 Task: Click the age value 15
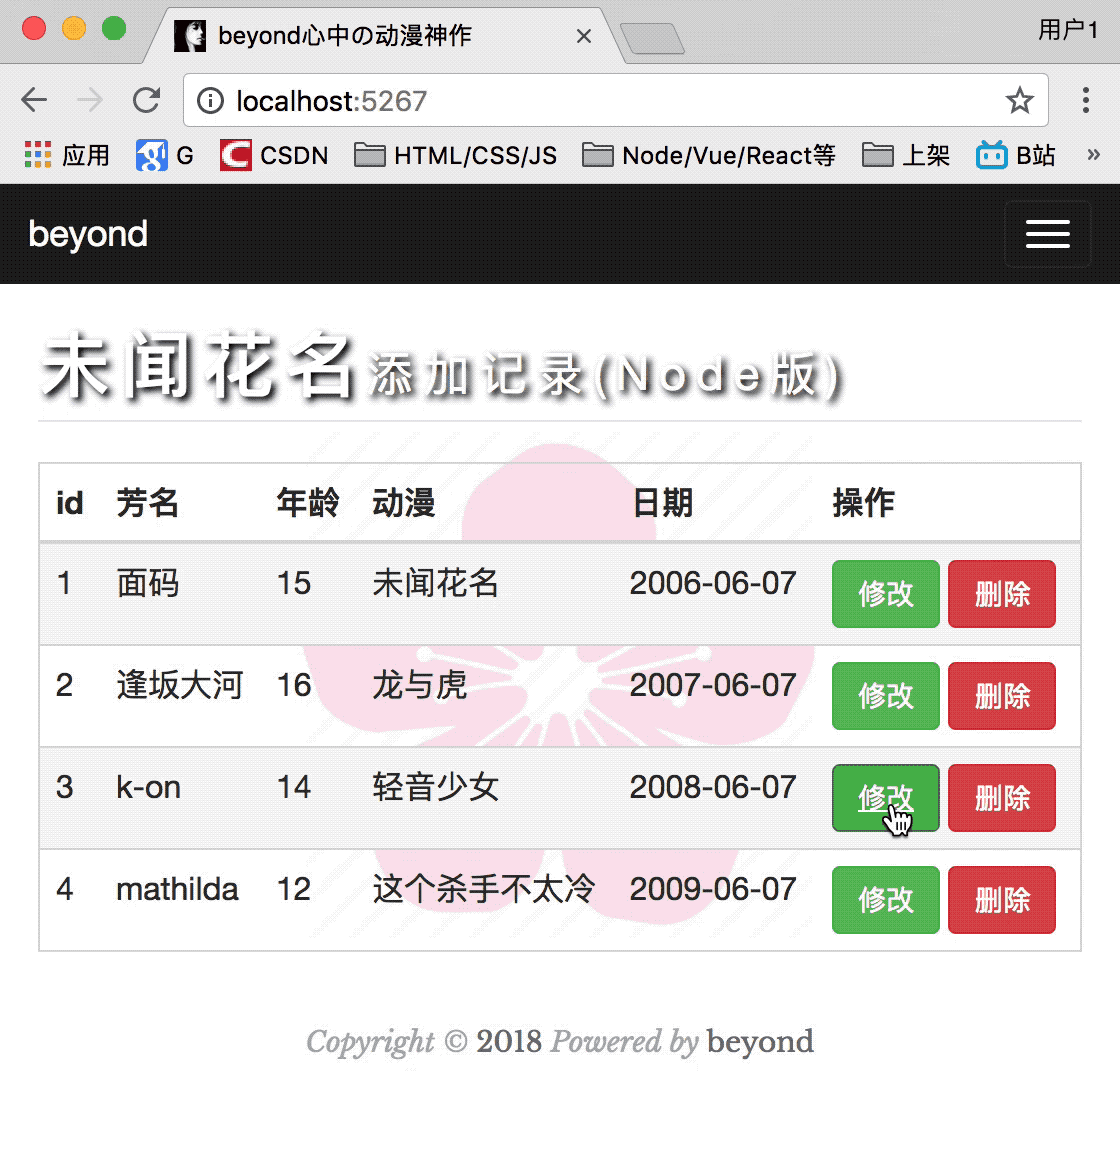294,583
